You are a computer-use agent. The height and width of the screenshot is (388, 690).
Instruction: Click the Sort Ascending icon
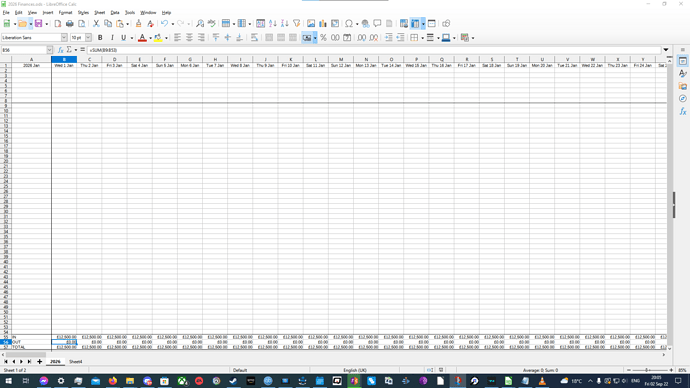(273, 23)
